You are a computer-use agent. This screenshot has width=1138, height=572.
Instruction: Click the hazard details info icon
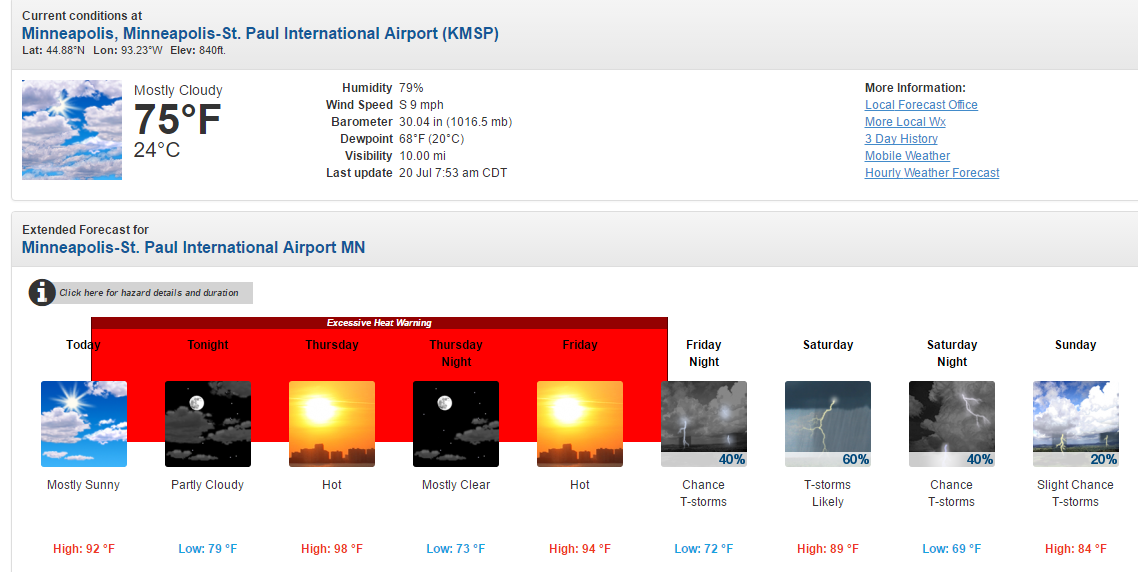pos(42,293)
